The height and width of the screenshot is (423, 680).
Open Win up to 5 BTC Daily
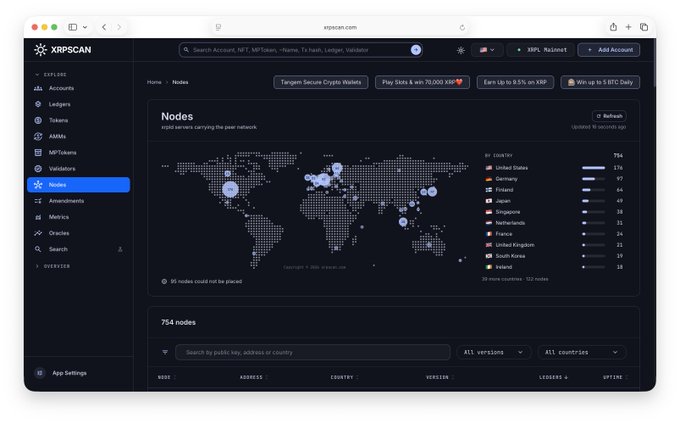(600, 82)
